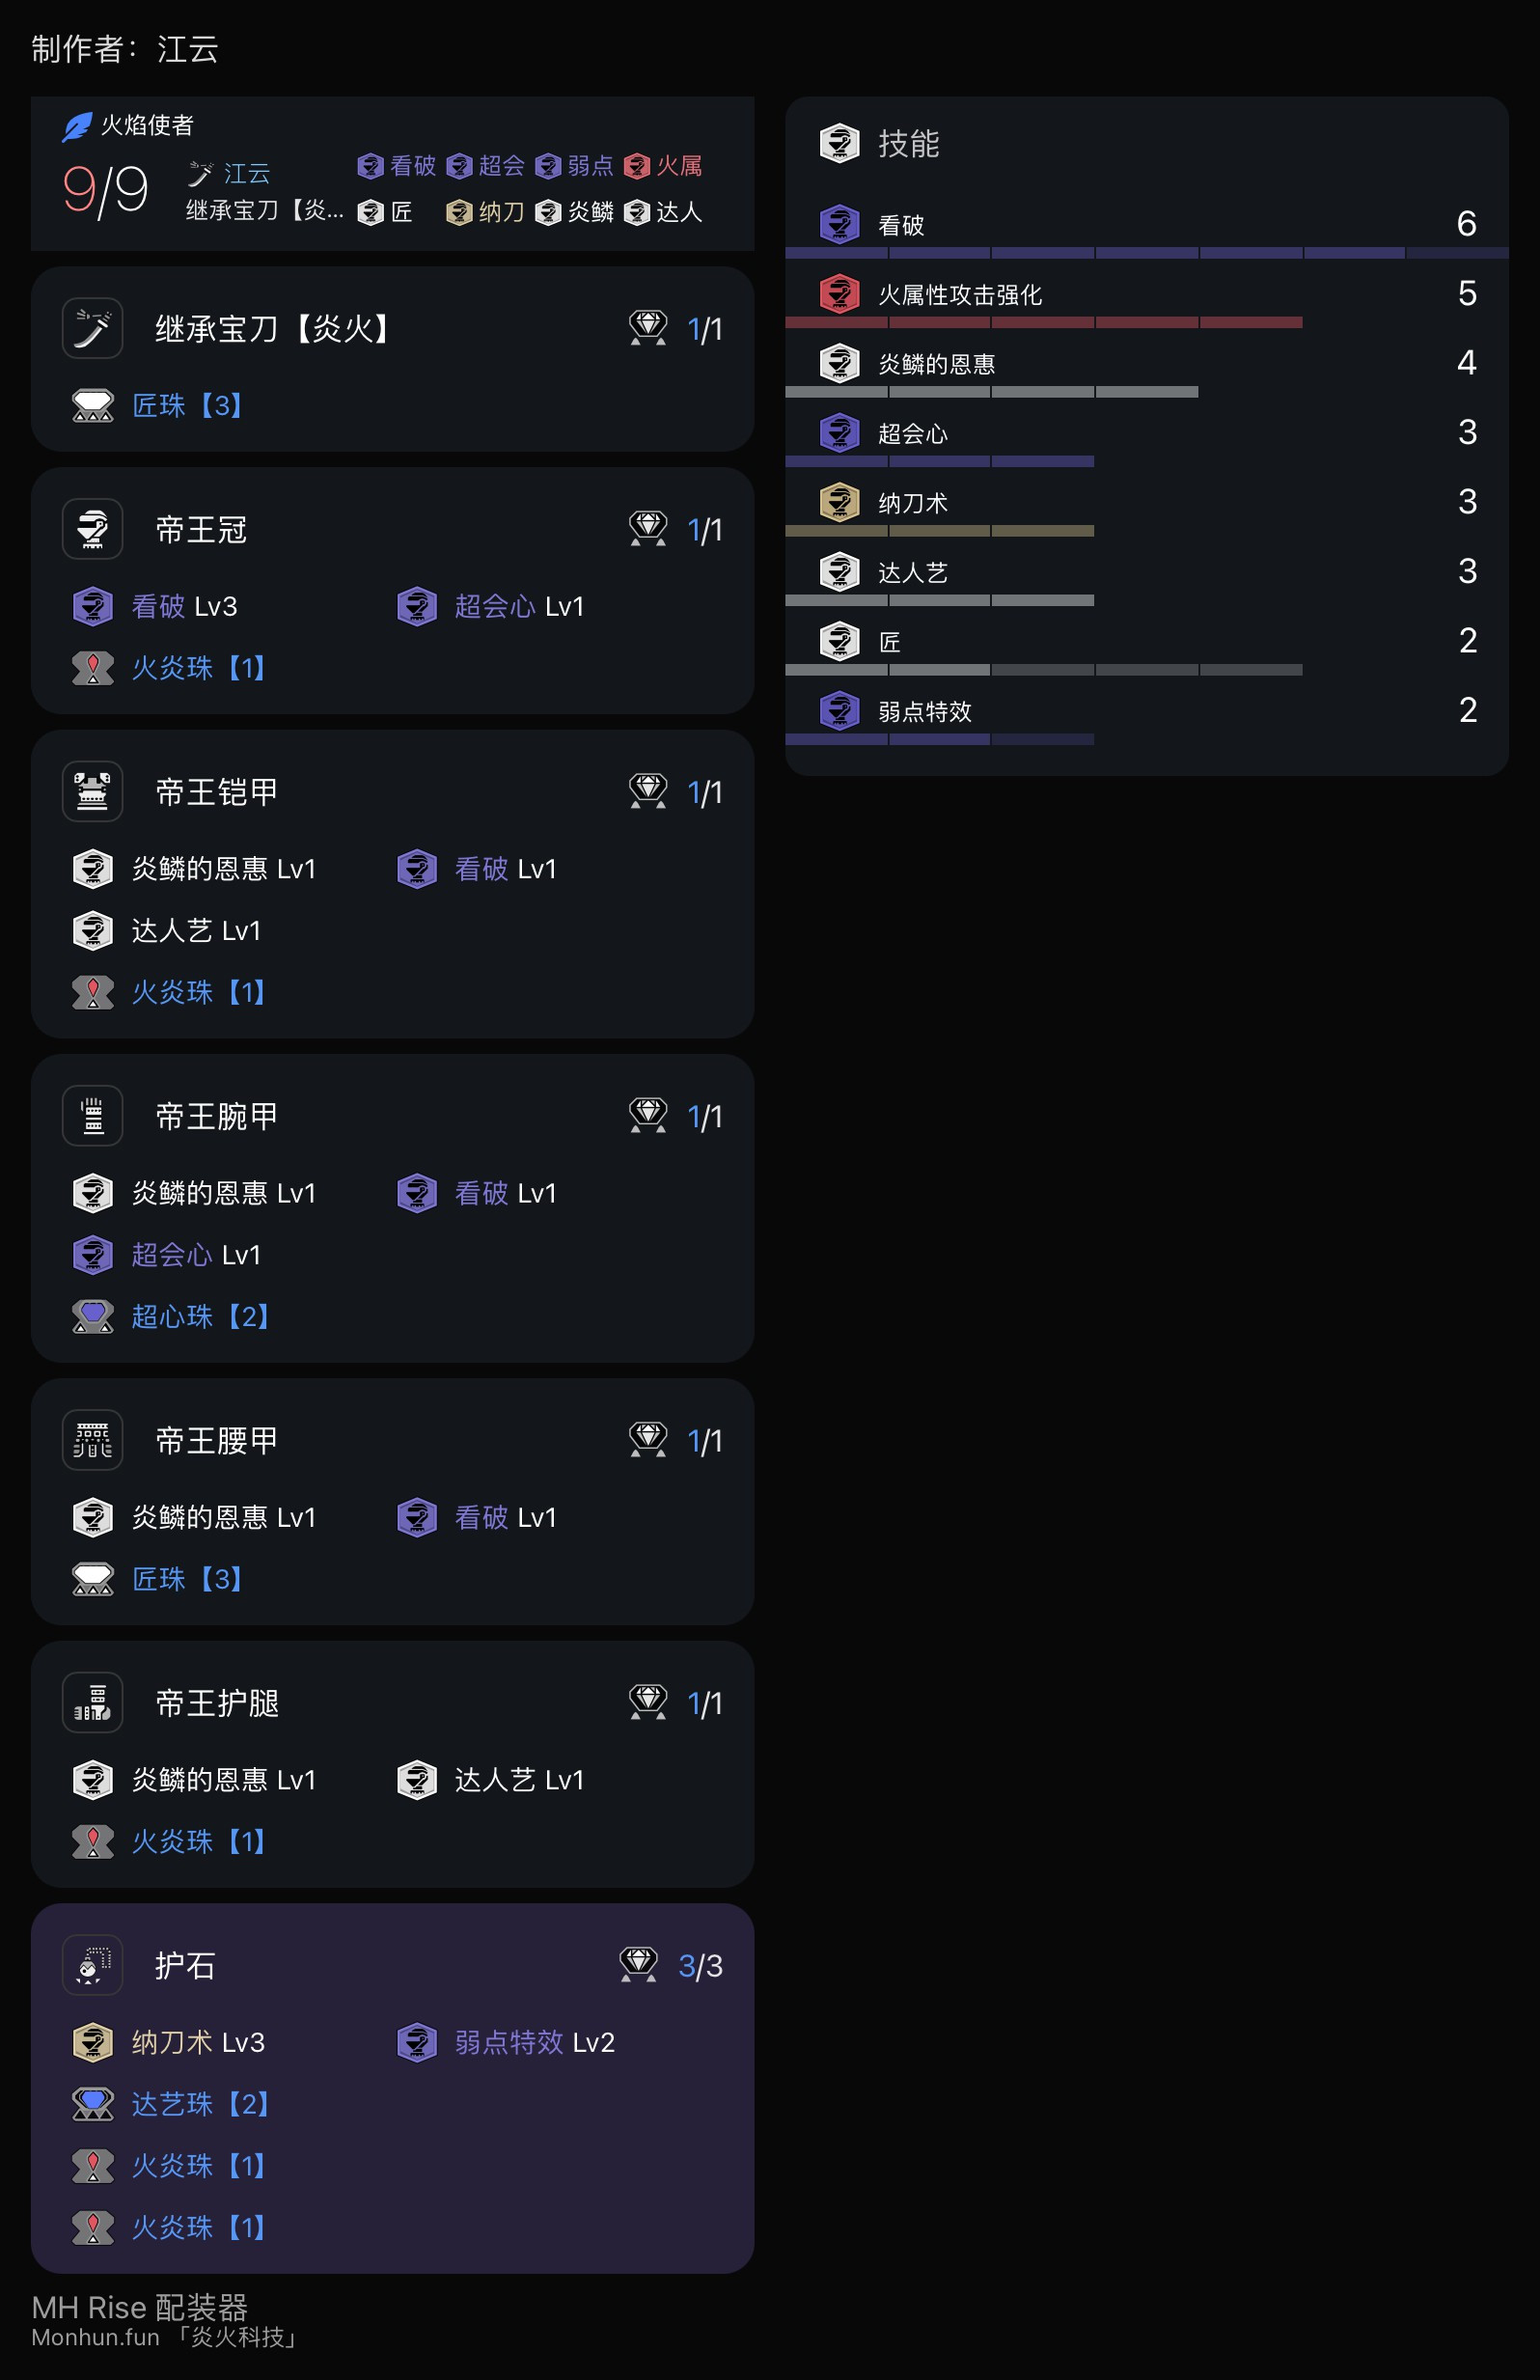The width and height of the screenshot is (1540, 2380).
Task: Click the 护石 talisman icon
Action: tap(92, 1964)
